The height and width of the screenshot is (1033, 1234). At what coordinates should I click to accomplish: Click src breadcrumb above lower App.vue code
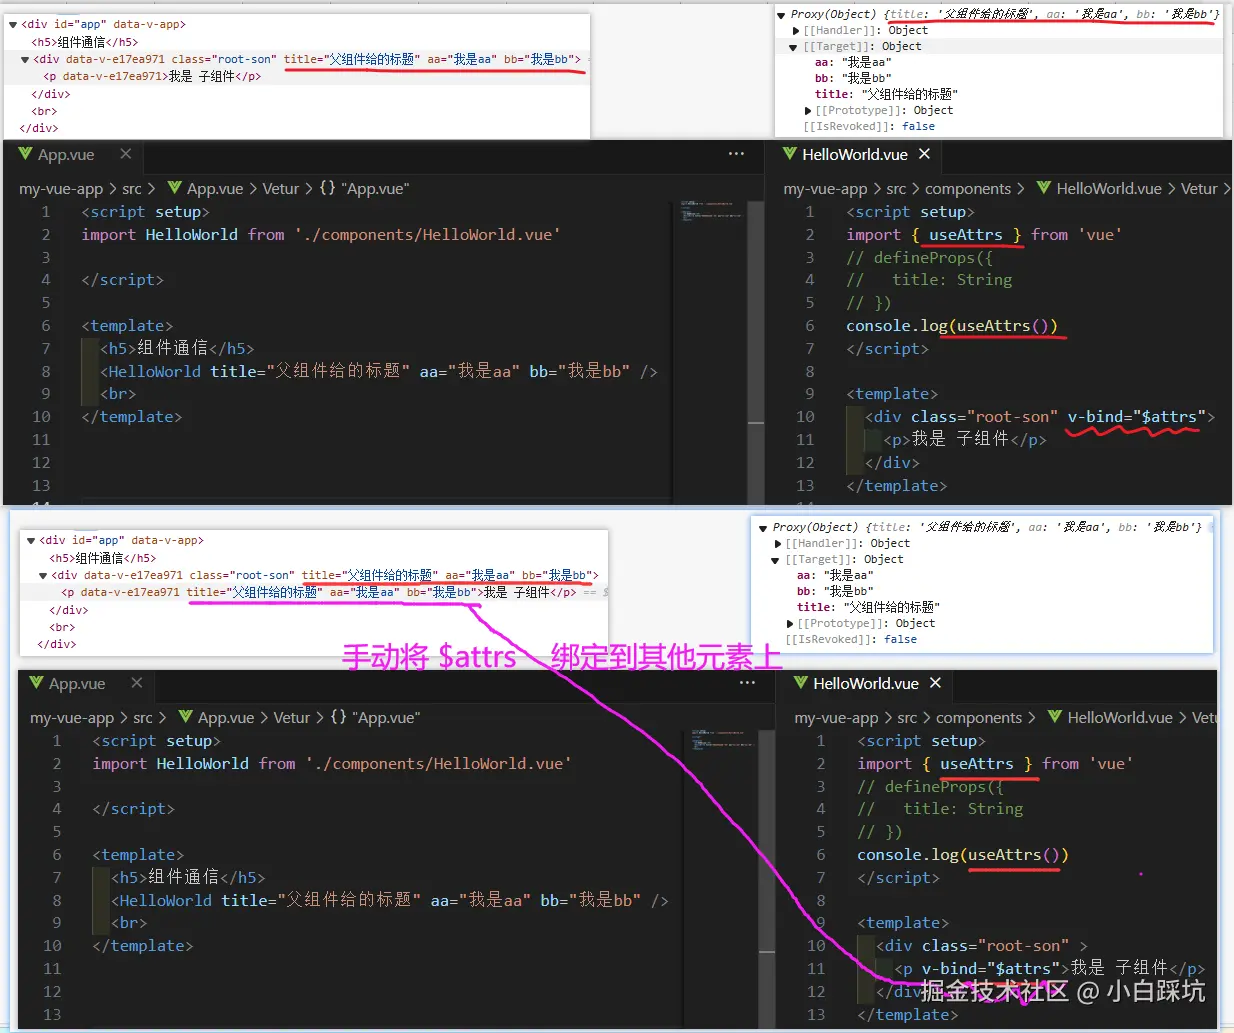coord(143,718)
